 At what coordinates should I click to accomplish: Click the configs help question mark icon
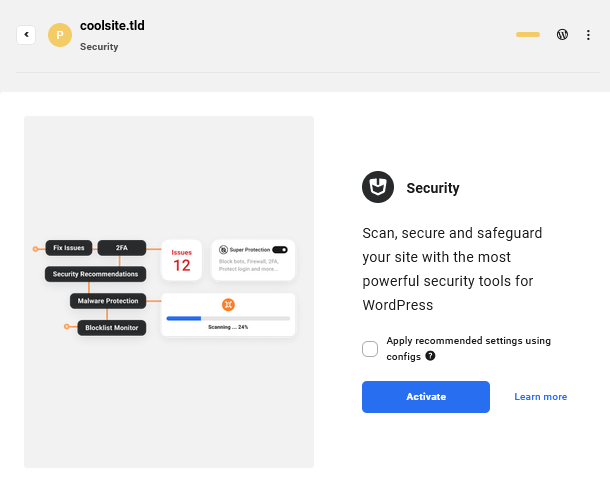430,356
